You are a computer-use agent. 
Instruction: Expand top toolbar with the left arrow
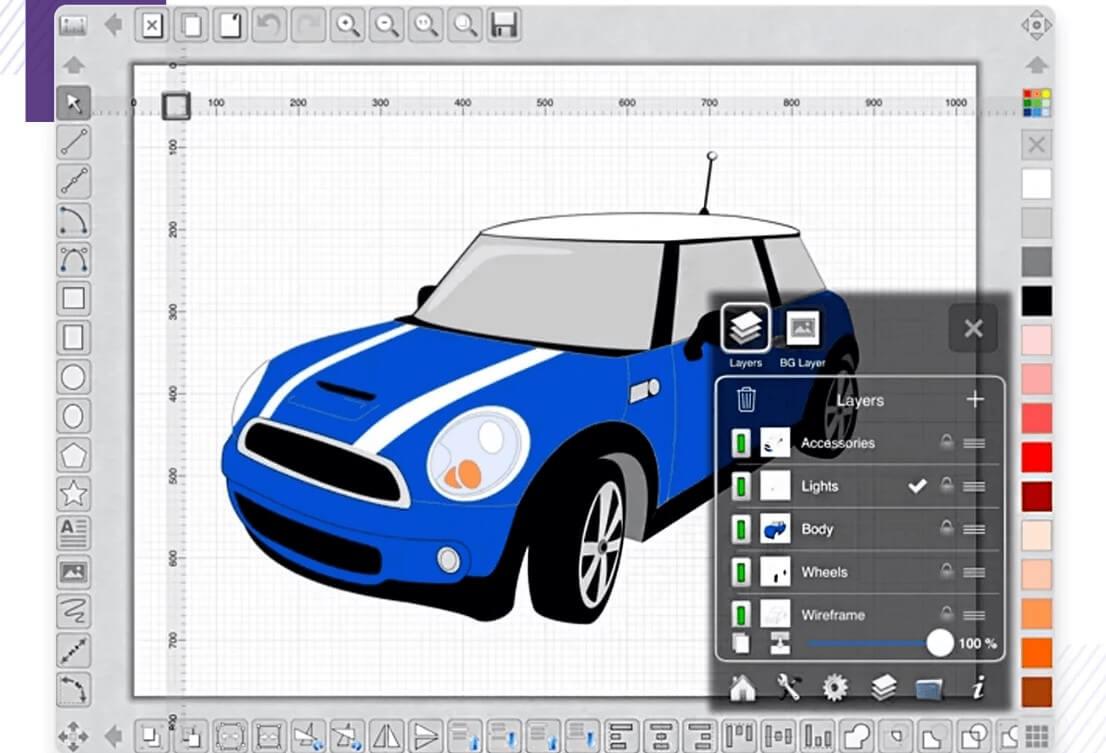click(113, 25)
